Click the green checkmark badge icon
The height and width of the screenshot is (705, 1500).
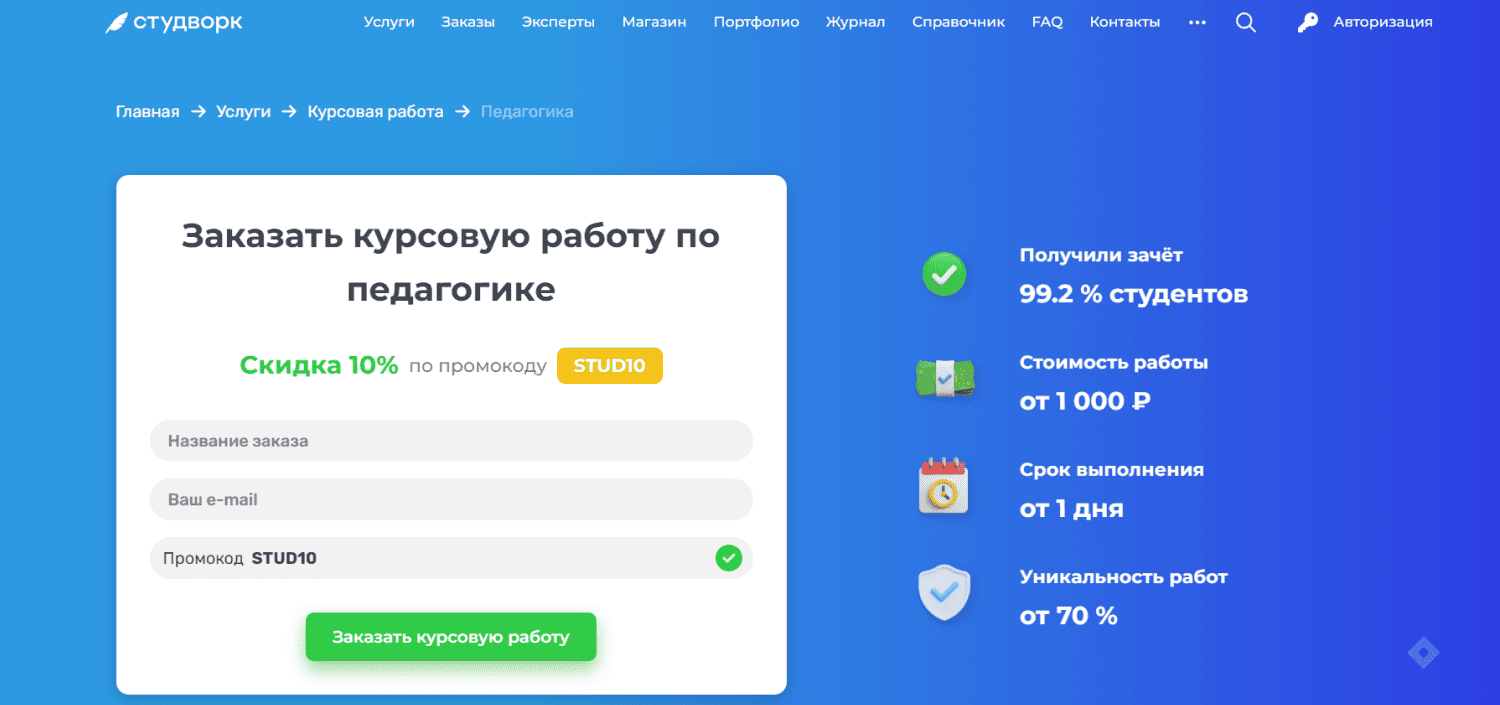click(943, 274)
